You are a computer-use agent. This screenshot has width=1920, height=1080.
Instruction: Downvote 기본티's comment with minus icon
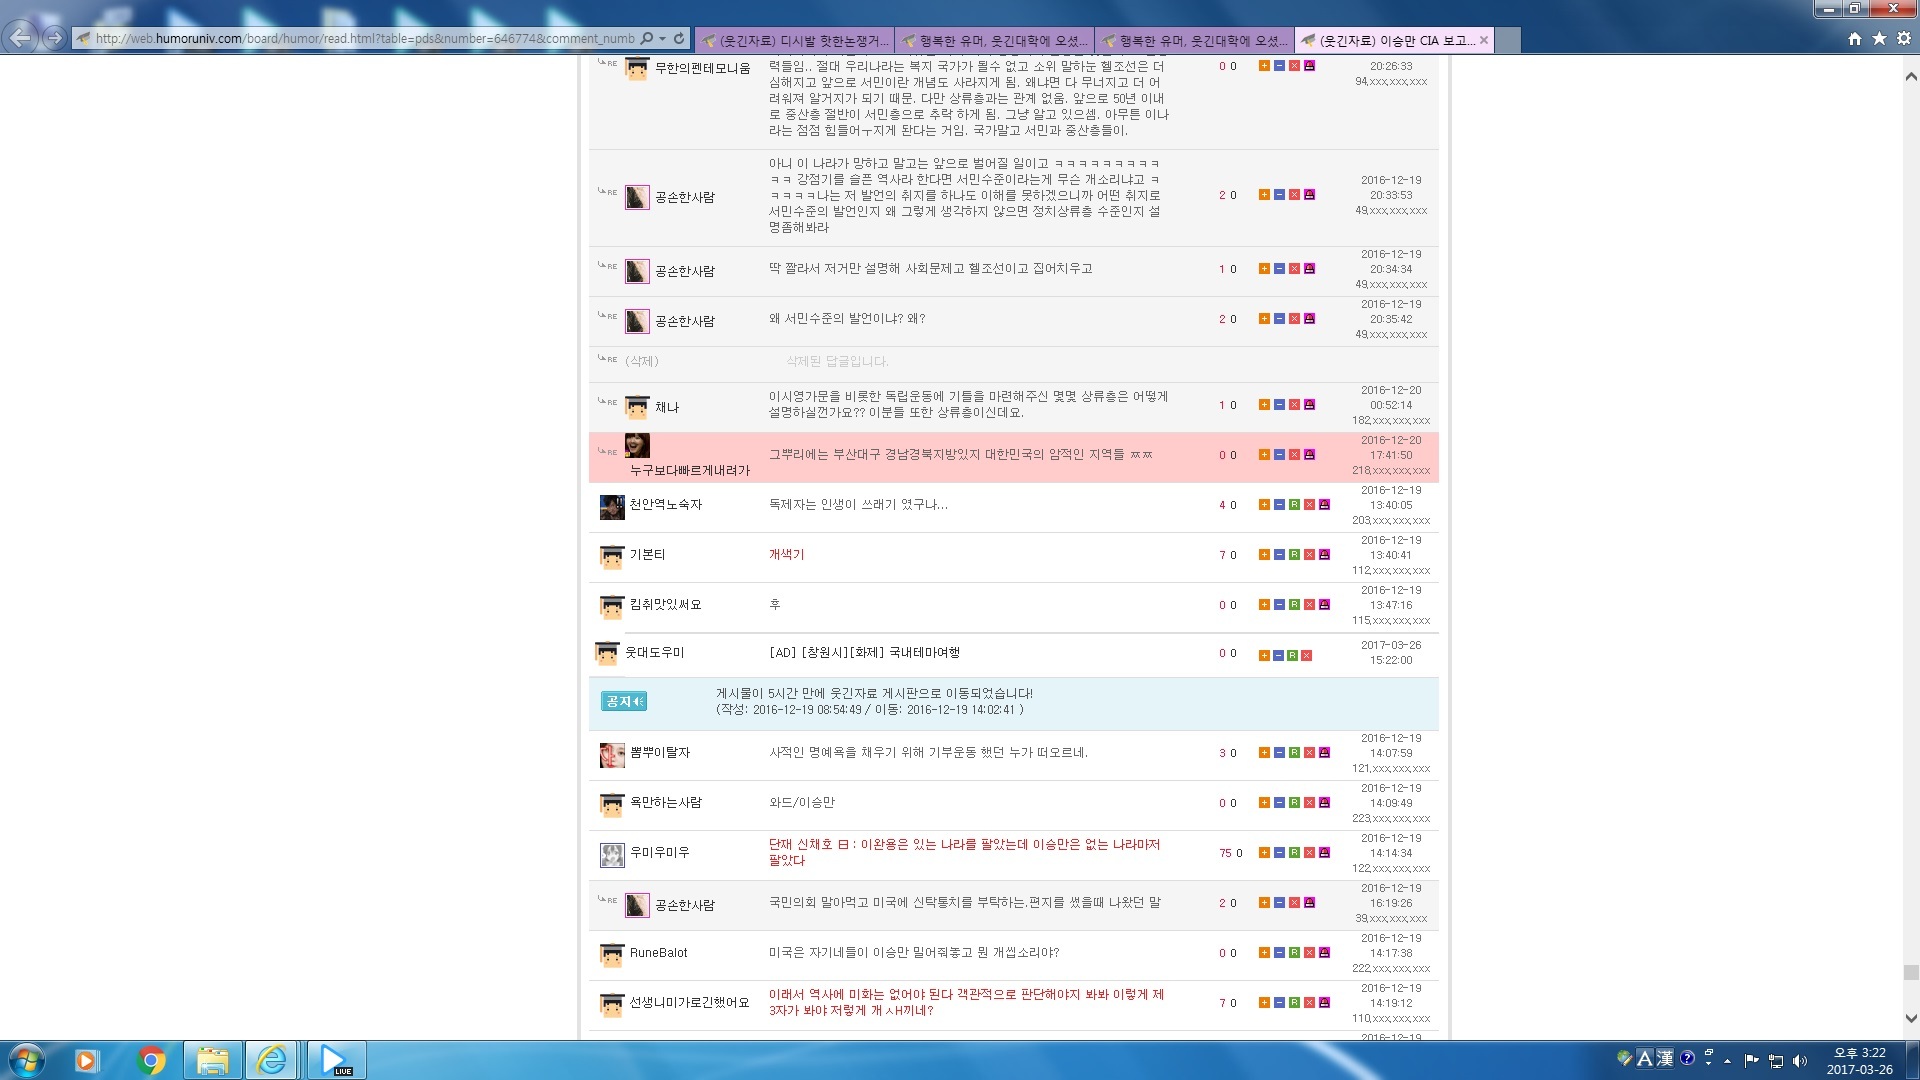click(x=1279, y=555)
